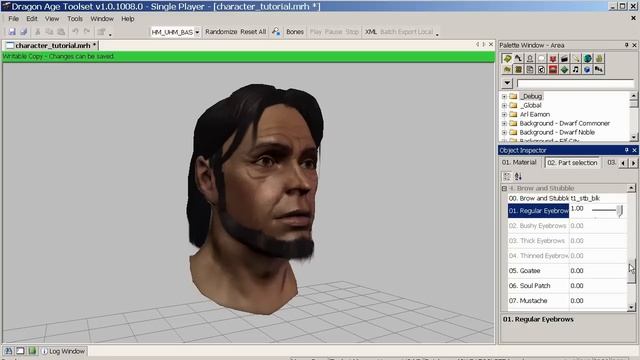Open the File menu
Image resolution: width=640 pixels, height=360 pixels.
point(13,19)
